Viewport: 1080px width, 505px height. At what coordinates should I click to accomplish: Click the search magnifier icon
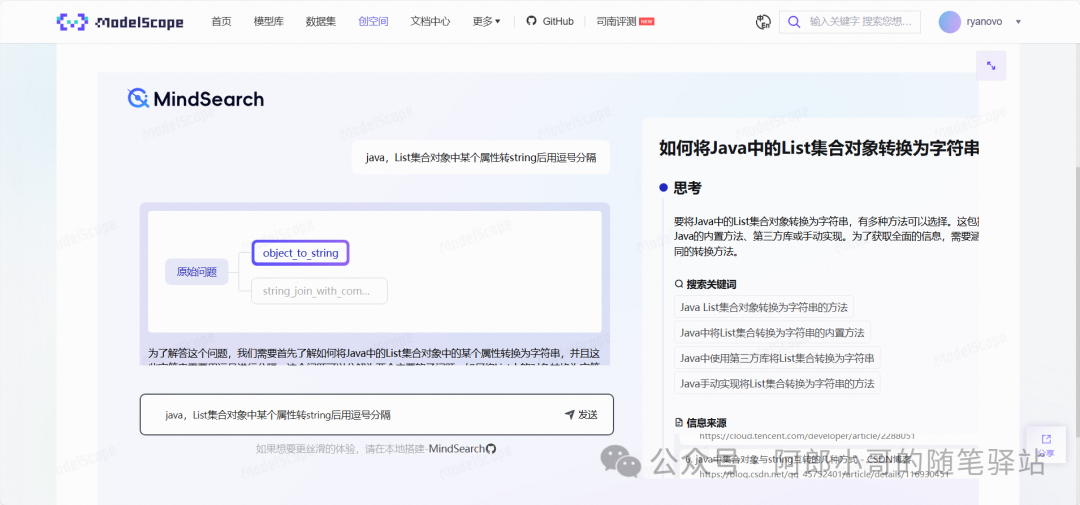794,21
